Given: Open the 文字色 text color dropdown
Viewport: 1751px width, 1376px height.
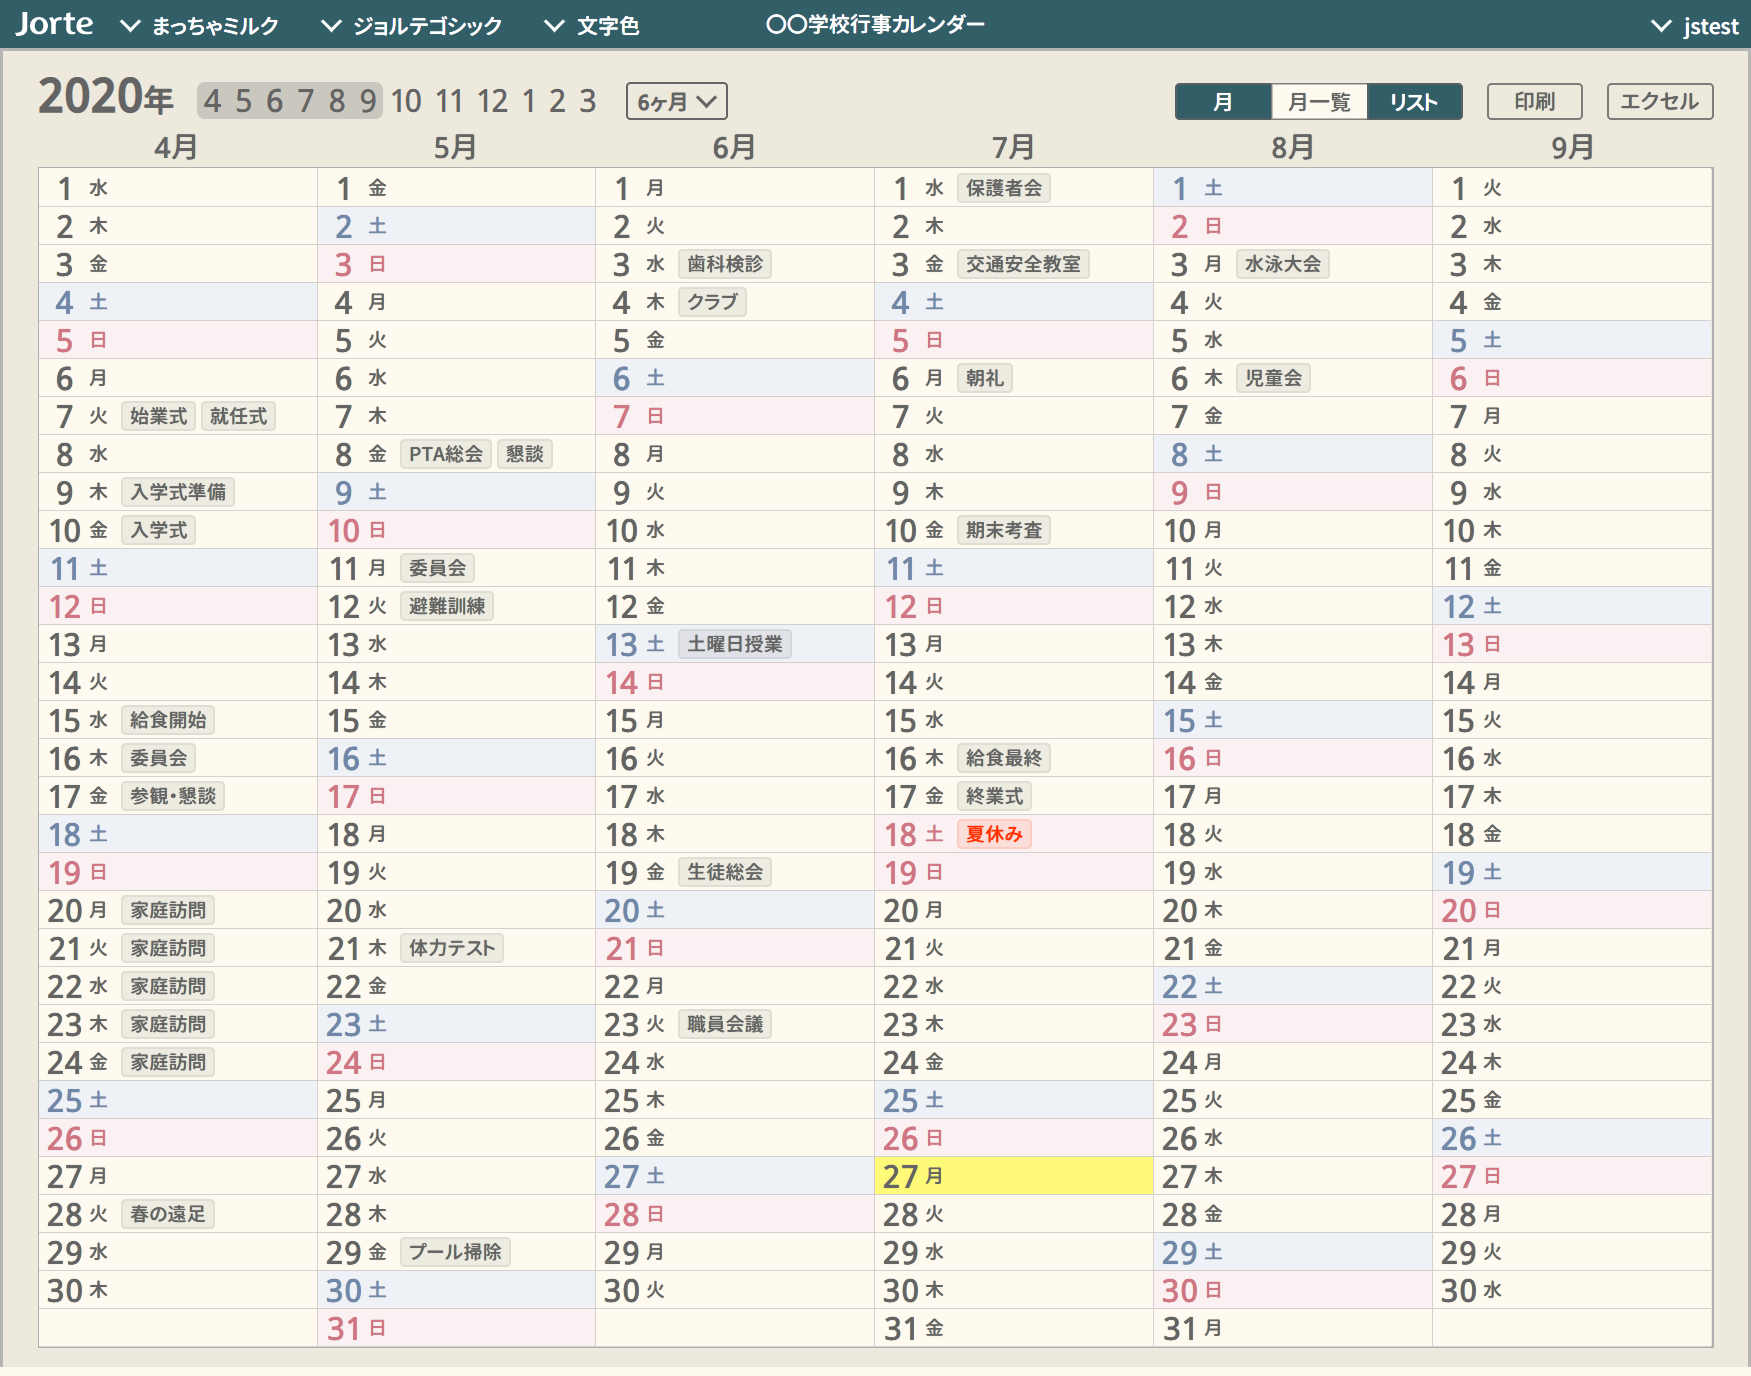Looking at the screenshot, I should click(592, 26).
